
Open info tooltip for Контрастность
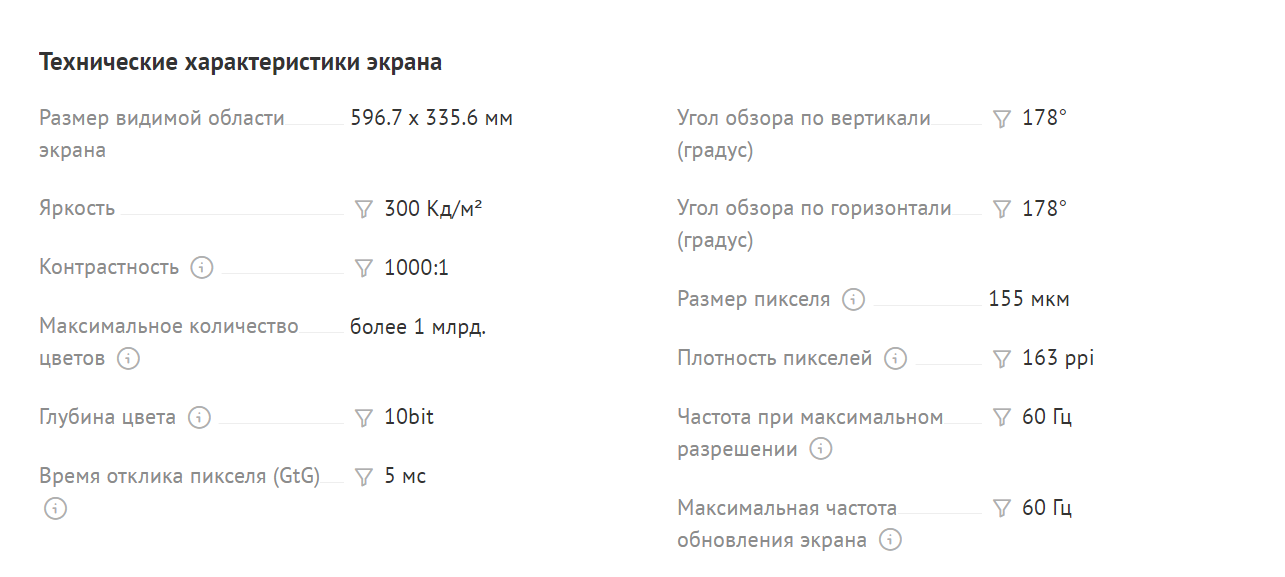pos(202,268)
